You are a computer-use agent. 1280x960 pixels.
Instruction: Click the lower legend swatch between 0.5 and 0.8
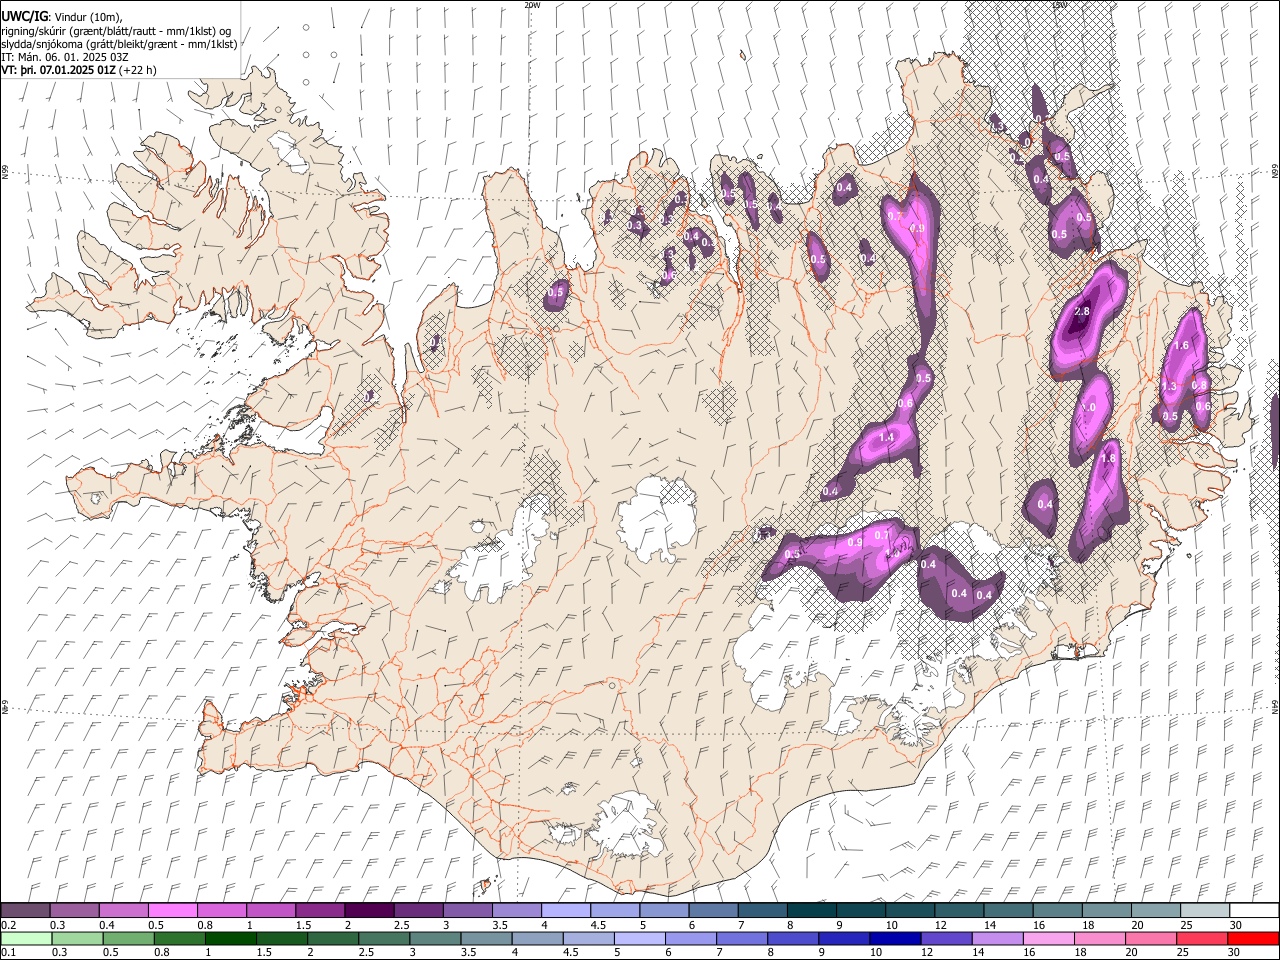coord(129,939)
